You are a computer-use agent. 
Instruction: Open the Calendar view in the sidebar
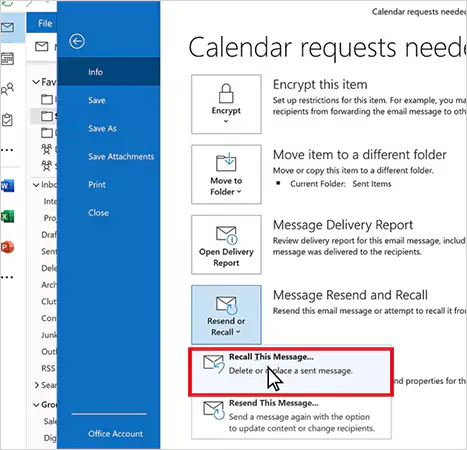[7, 59]
